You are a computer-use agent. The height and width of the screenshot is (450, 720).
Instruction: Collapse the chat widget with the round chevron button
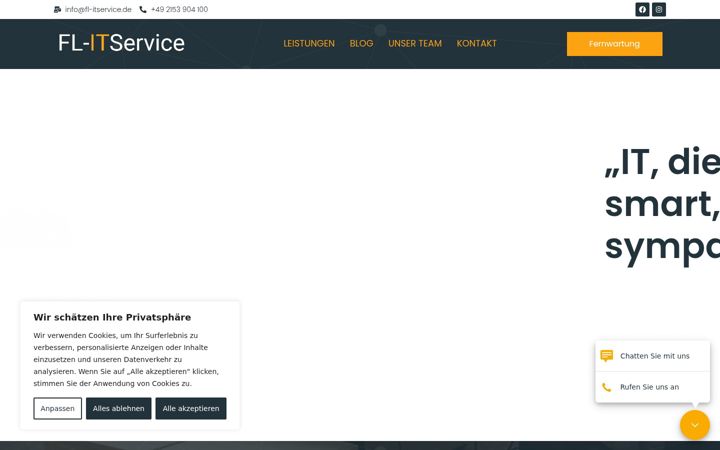click(x=695, y=425)
